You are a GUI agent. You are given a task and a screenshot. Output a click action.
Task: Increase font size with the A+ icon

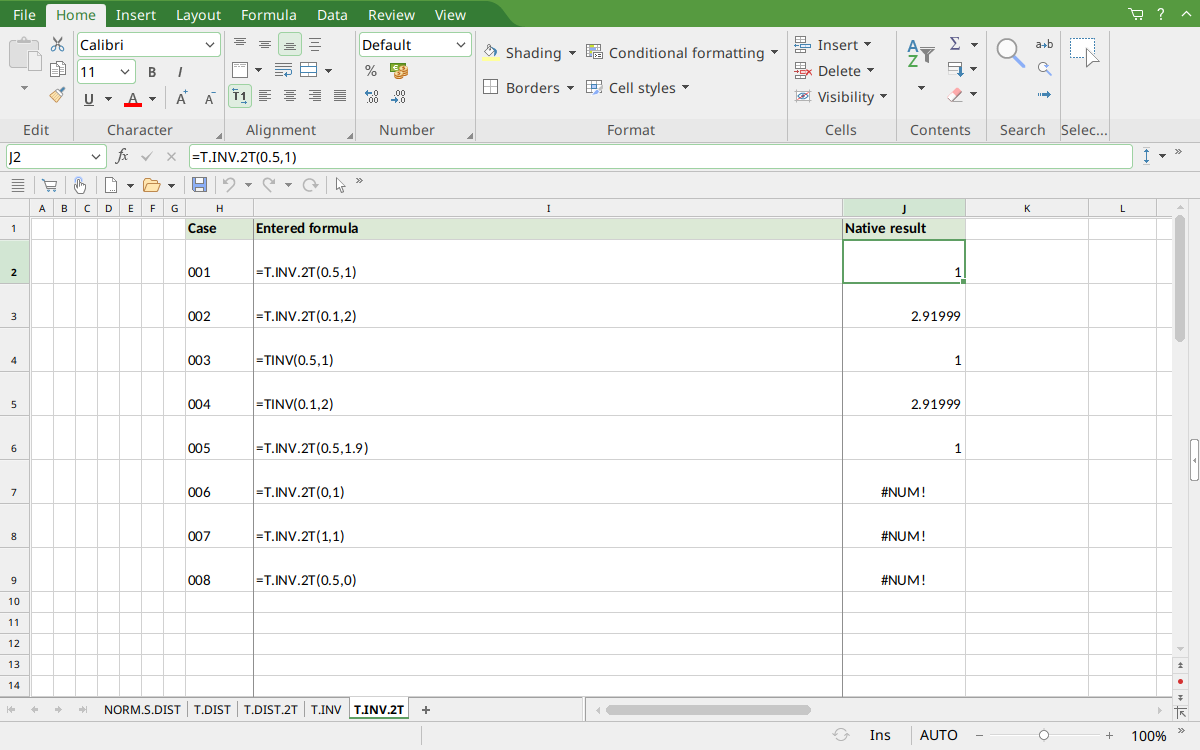click(182, 98)
